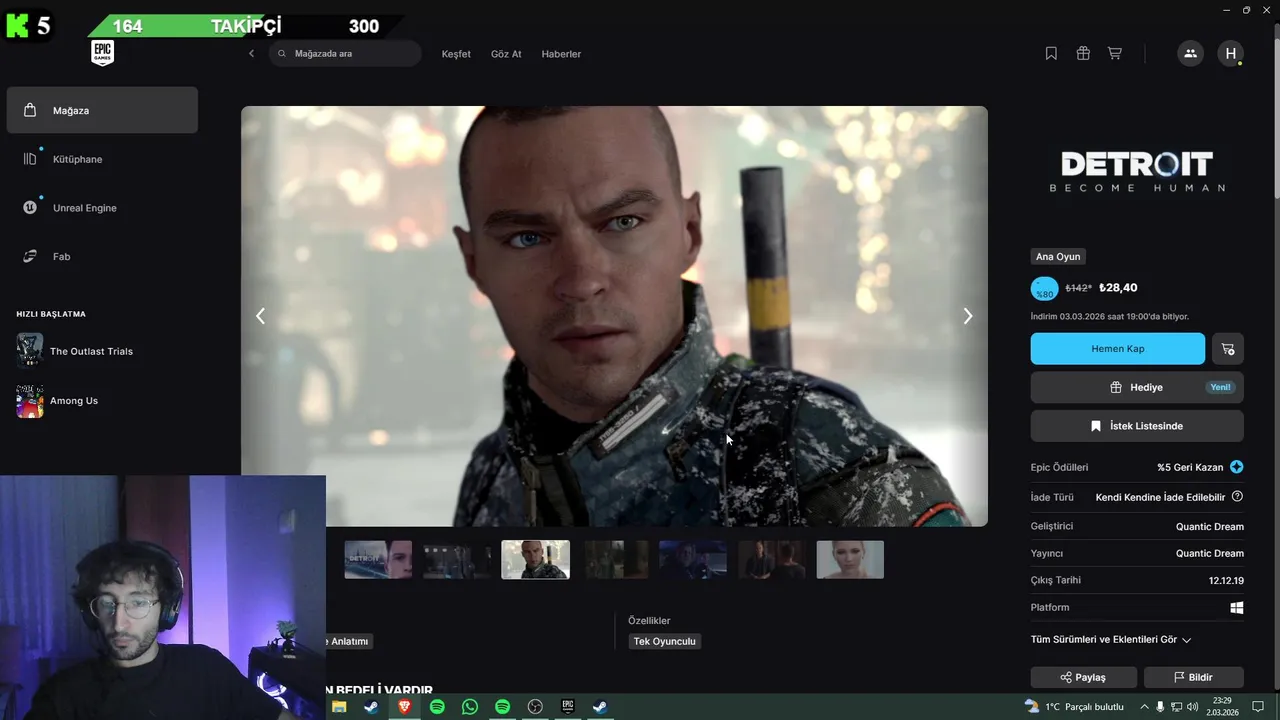The image size is (1280, 720).
Task: Click the main Markus screenshot image
Action: click(x=614, y=316)
